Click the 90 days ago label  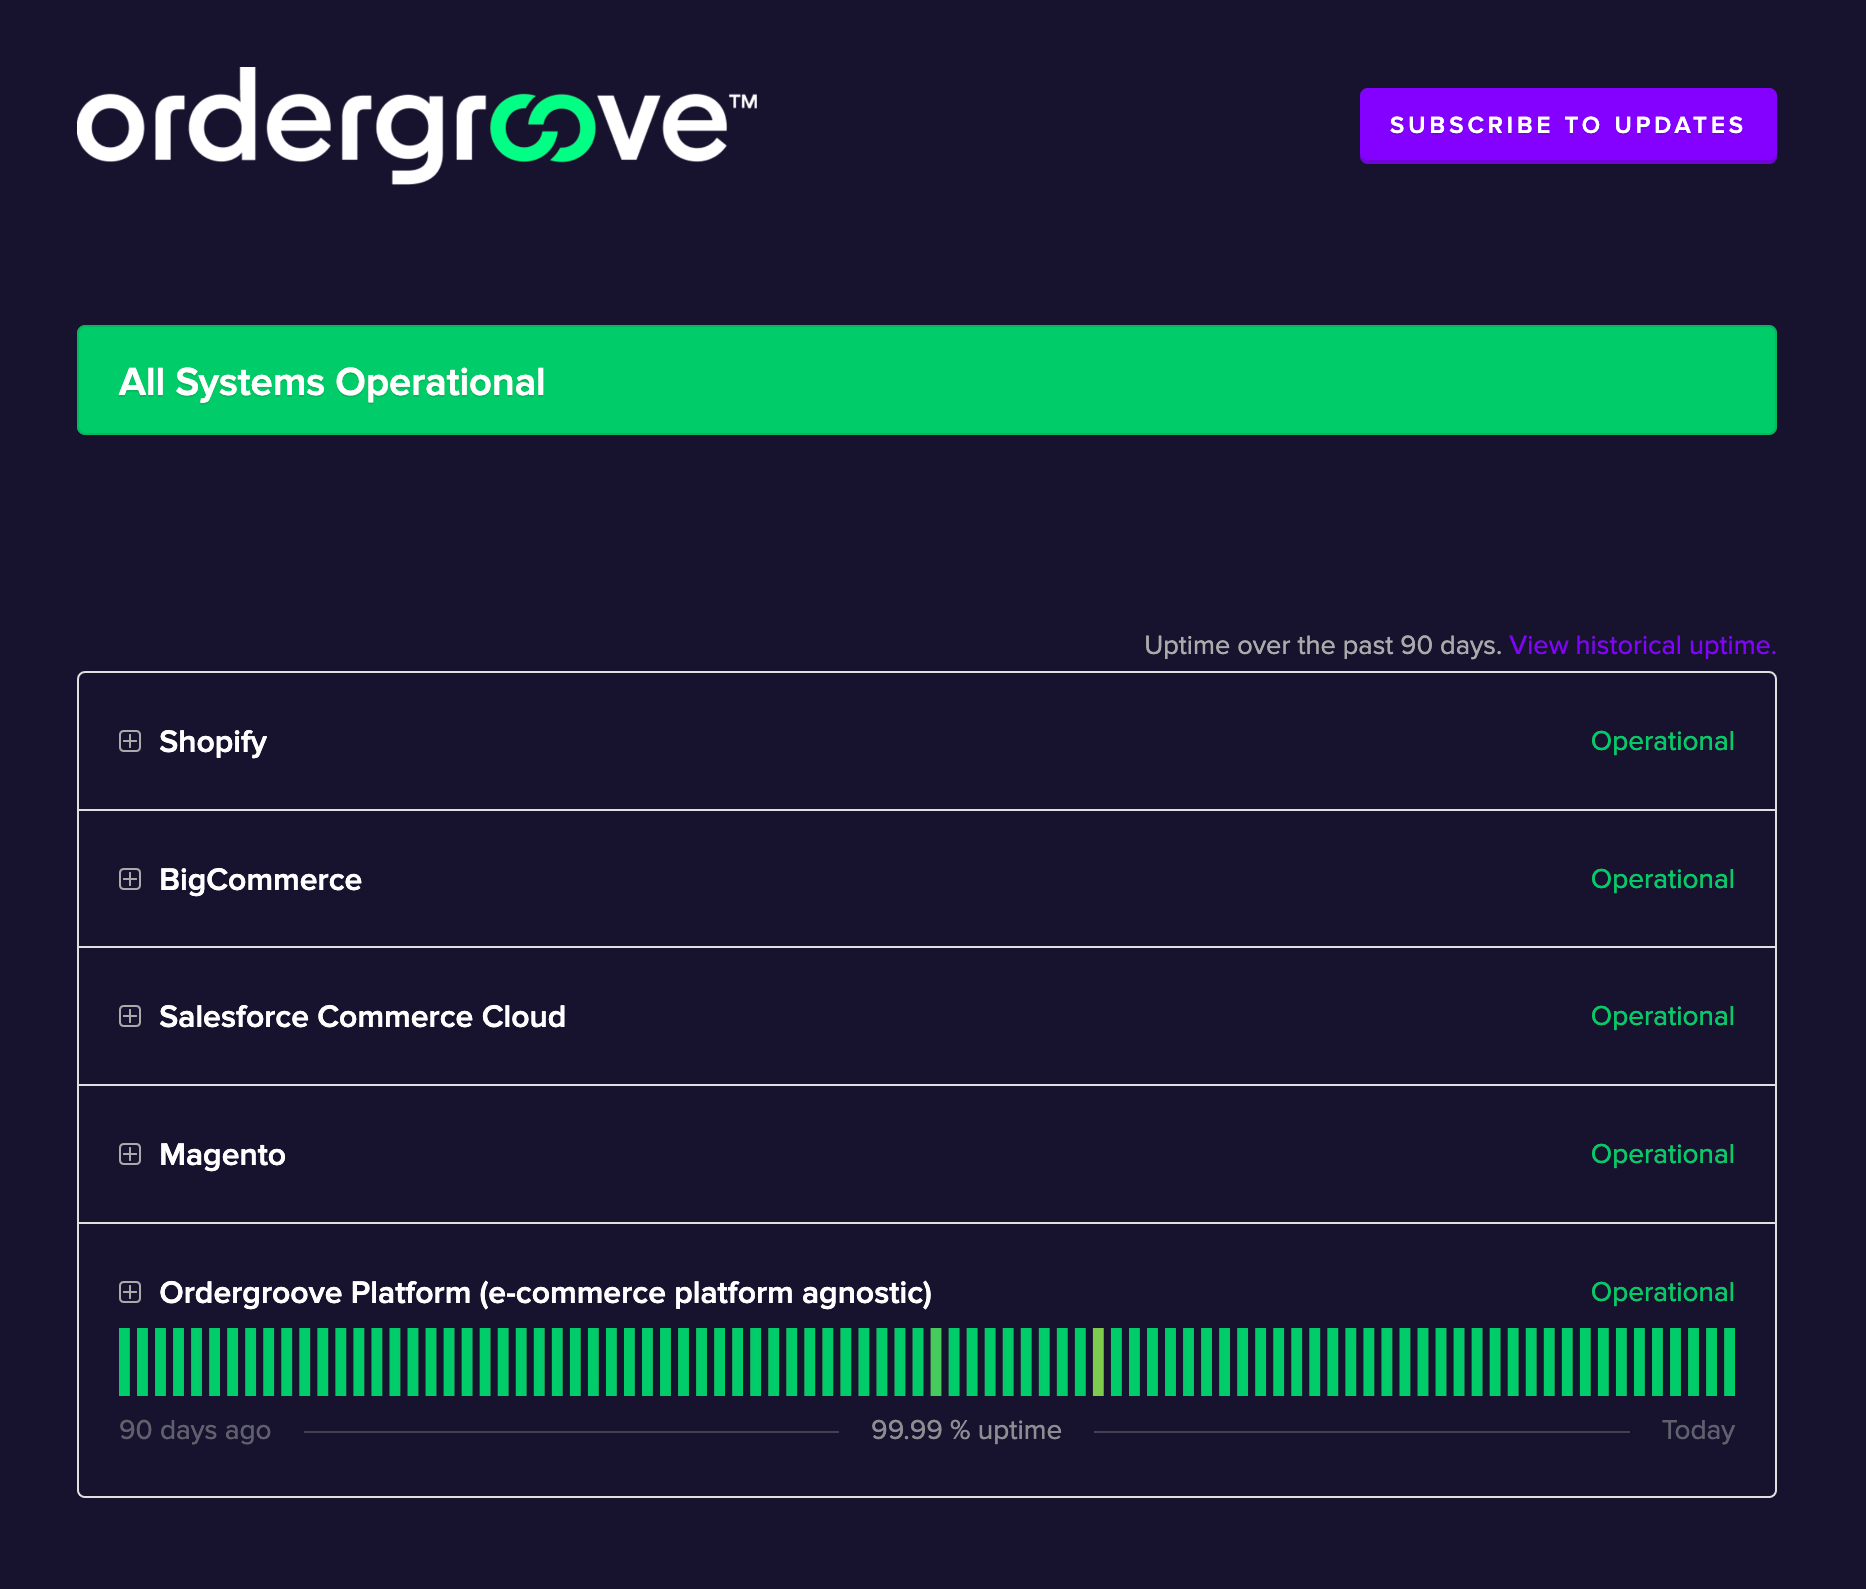195,1430
